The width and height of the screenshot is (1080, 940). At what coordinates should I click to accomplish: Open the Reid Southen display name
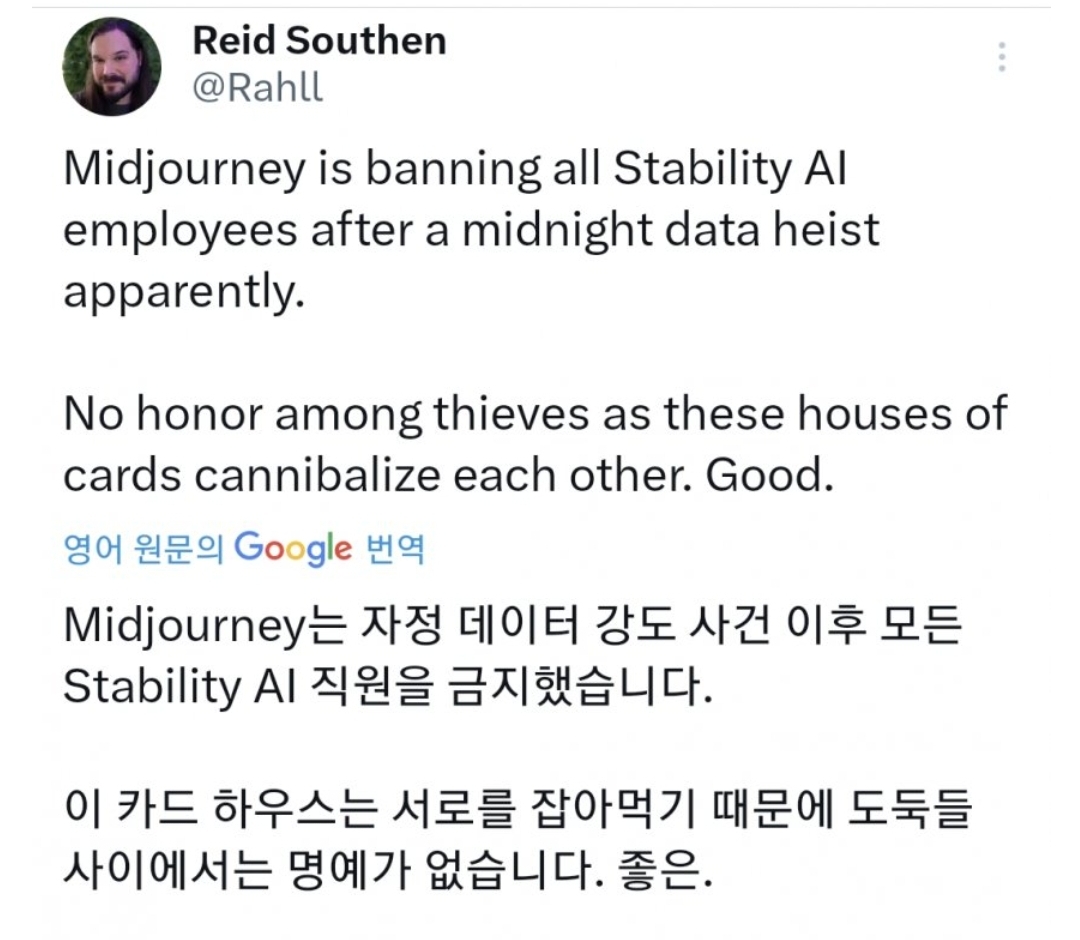[320, 41]
